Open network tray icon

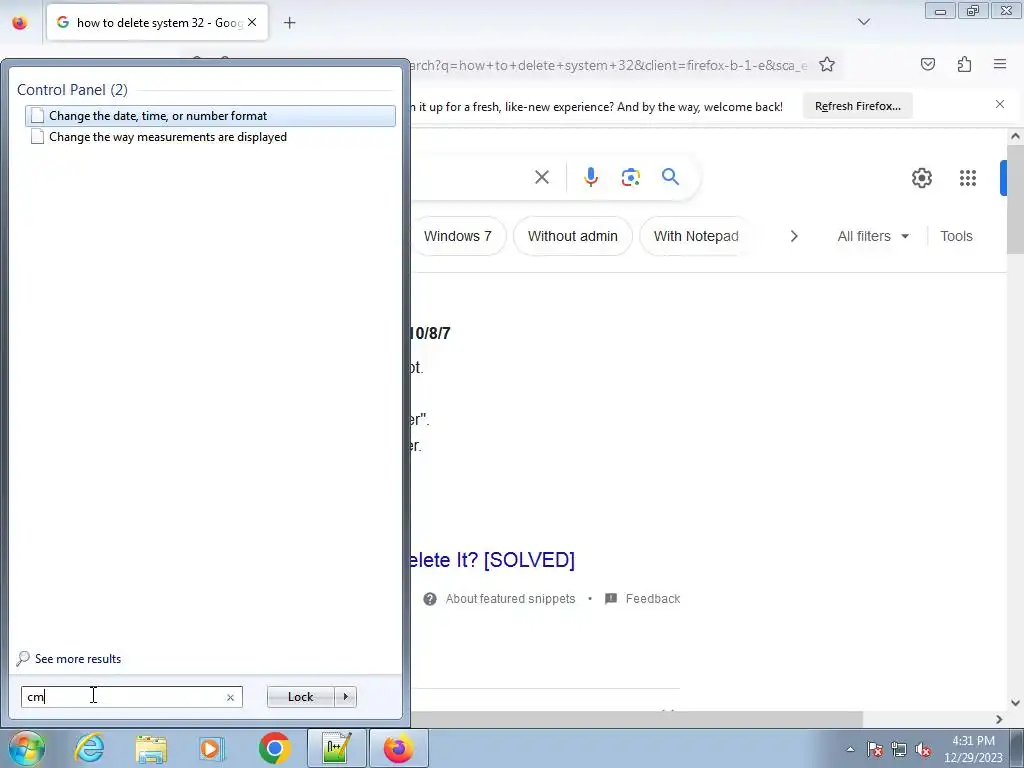pyautogui.click(x=899, y=749)
